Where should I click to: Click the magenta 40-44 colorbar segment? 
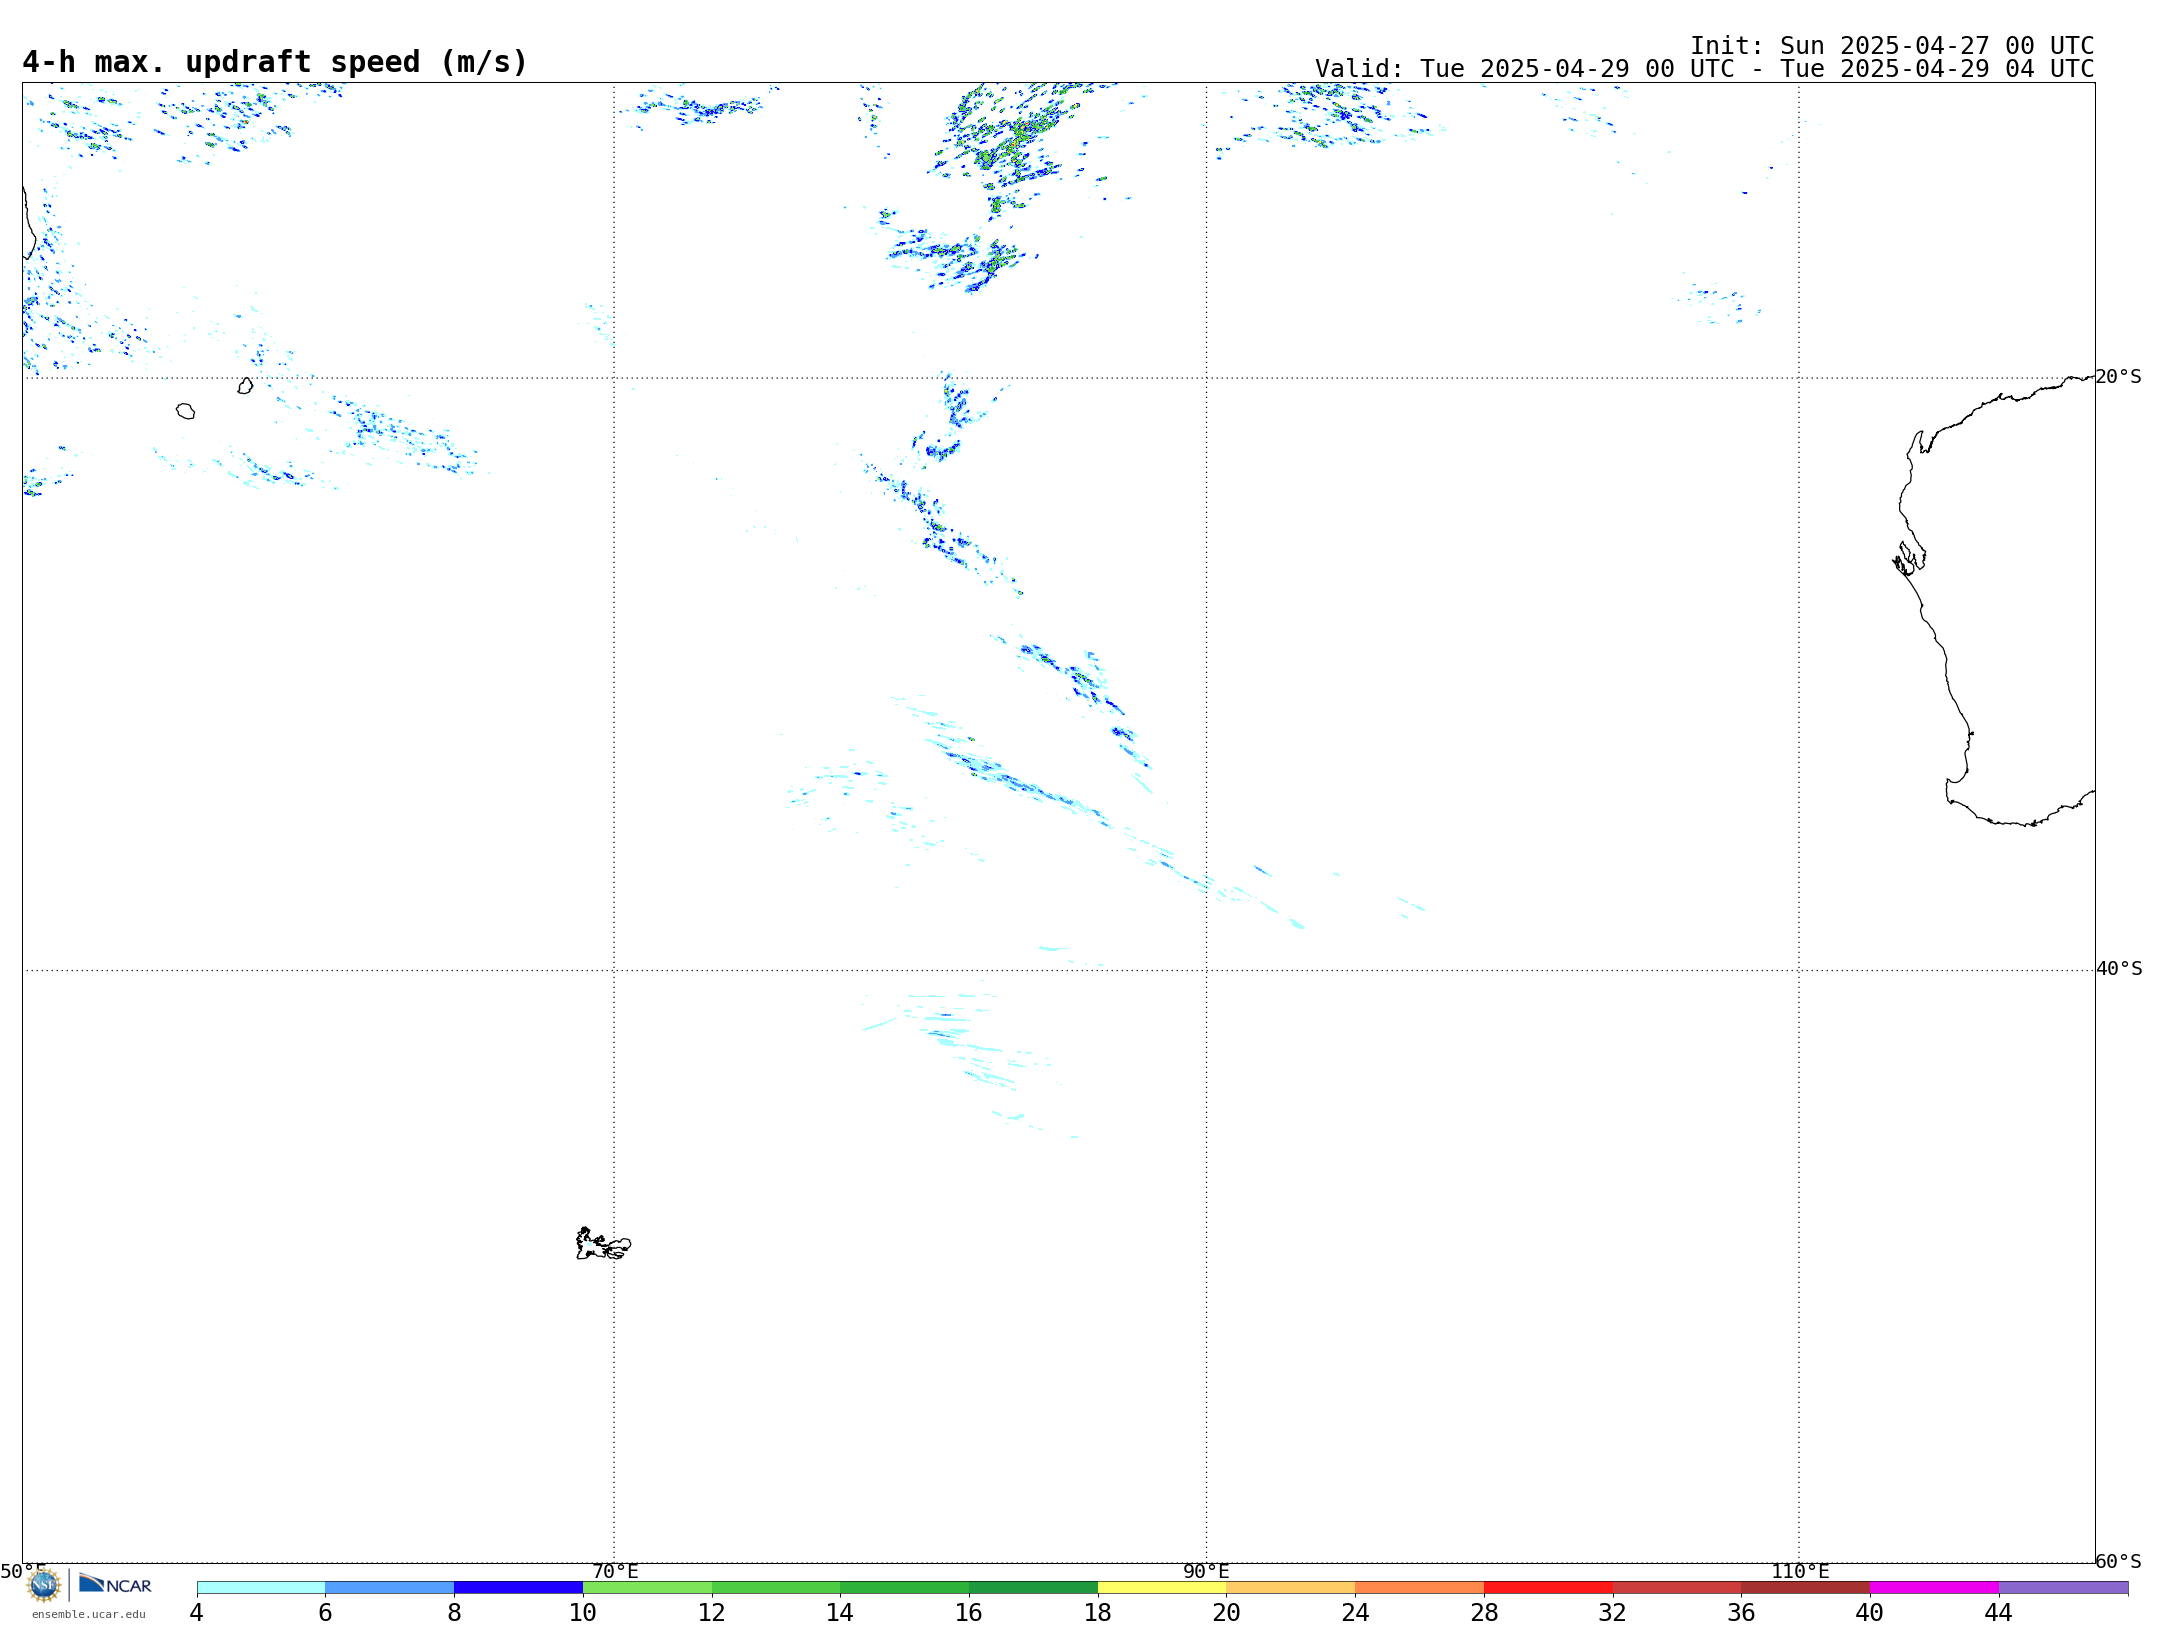(x=1934, y=1587)
